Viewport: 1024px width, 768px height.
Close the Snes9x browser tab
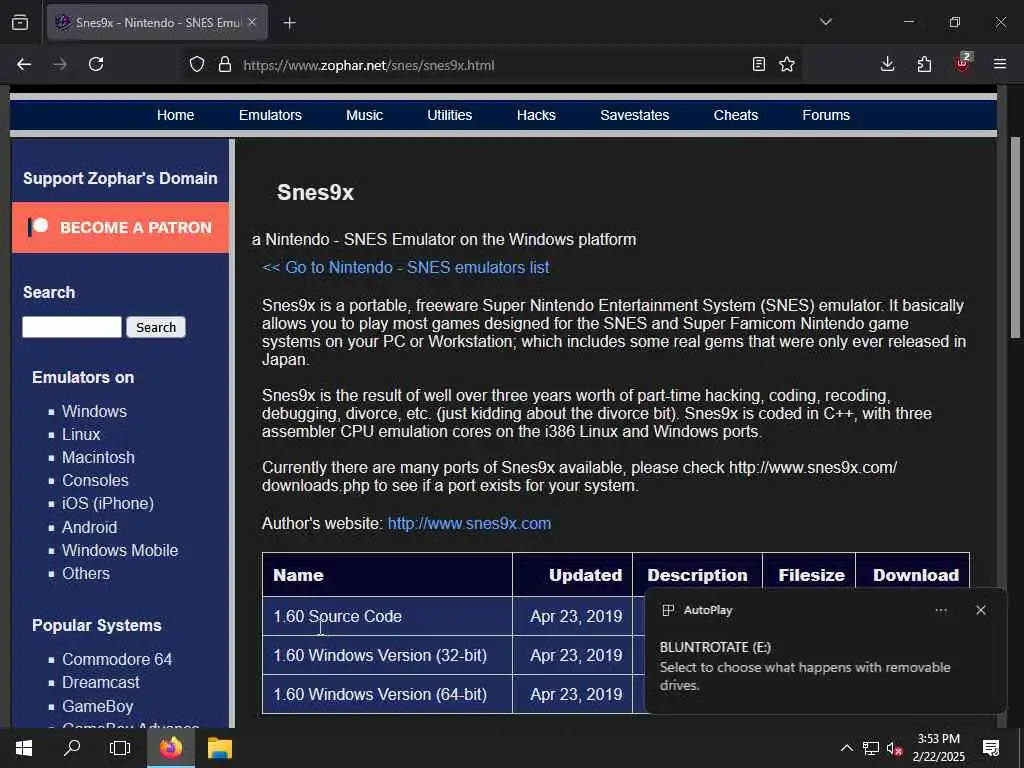pos(252,22)
